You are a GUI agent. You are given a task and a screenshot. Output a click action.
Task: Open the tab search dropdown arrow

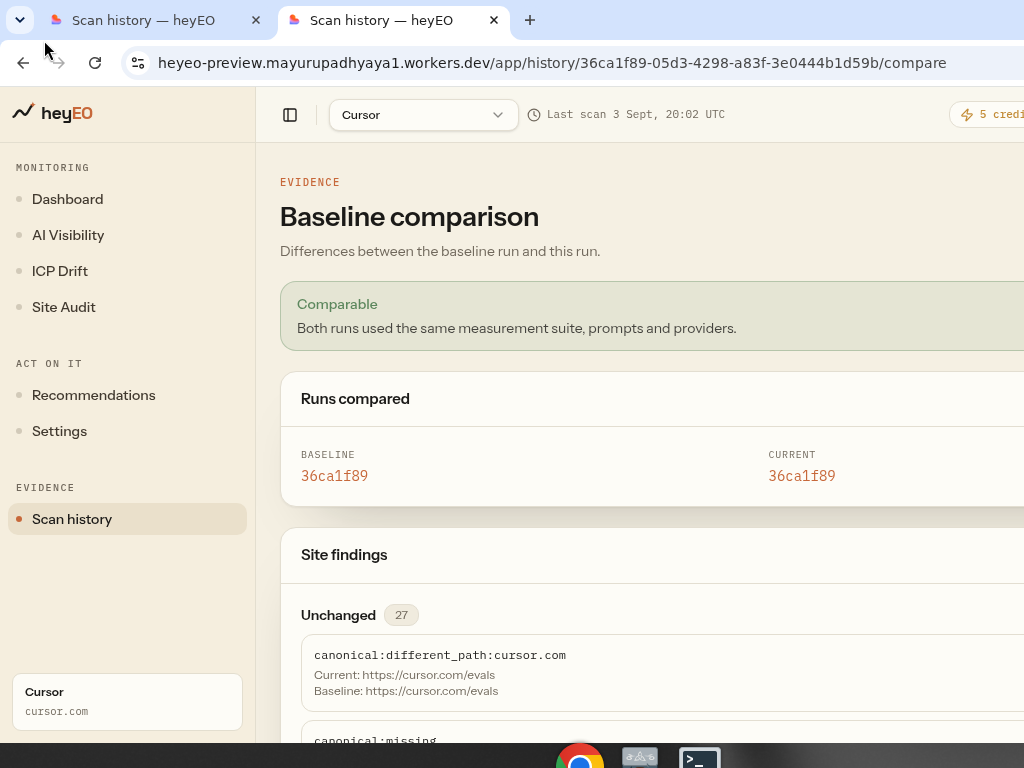[20, 20]
